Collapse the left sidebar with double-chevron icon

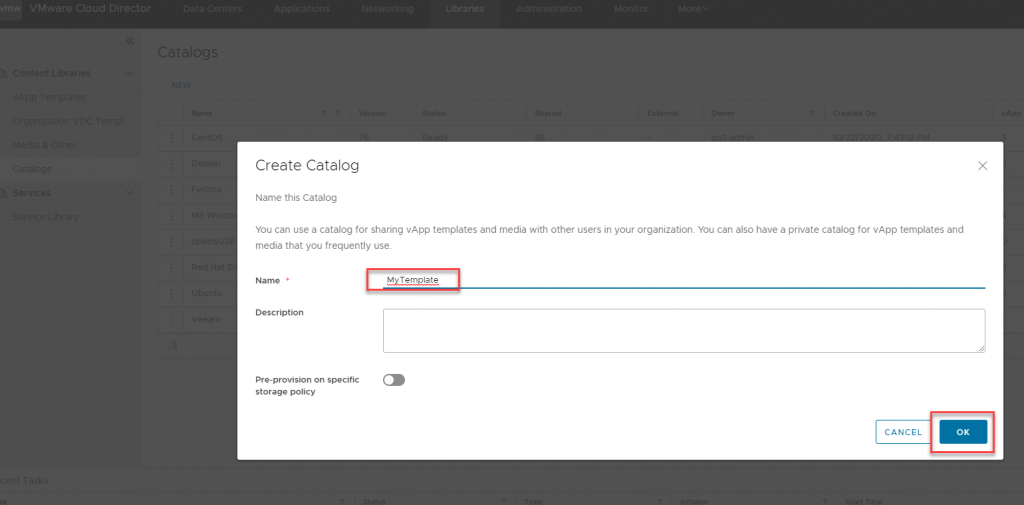pos(129,41)
